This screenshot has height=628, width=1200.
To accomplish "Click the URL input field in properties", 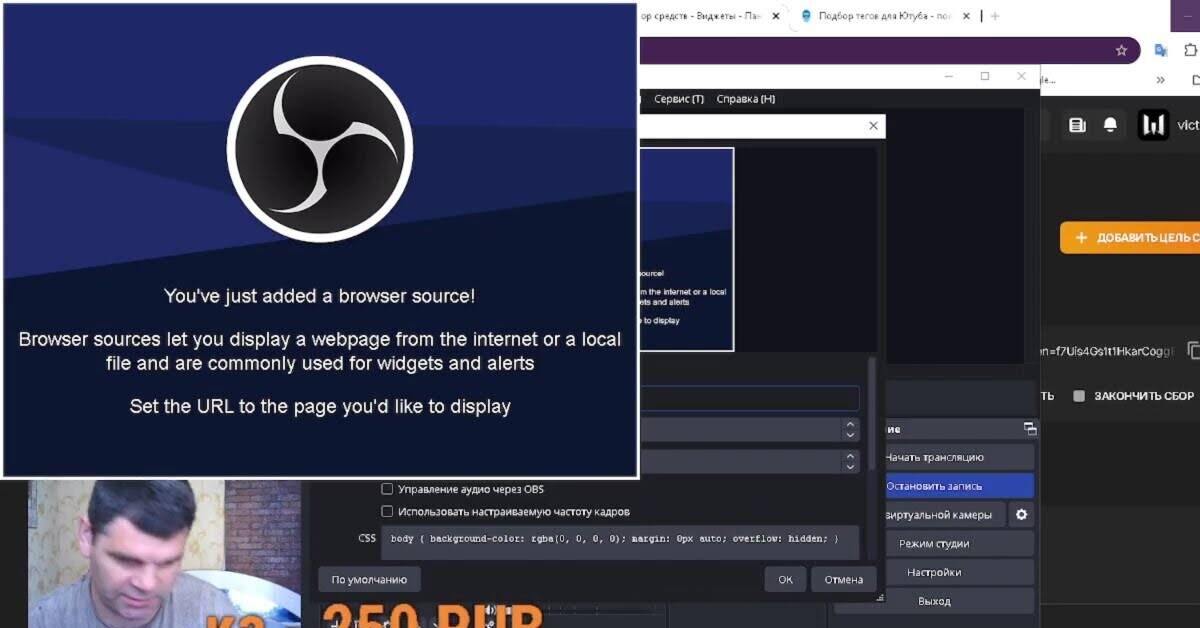I will click(x=748, y=398).
